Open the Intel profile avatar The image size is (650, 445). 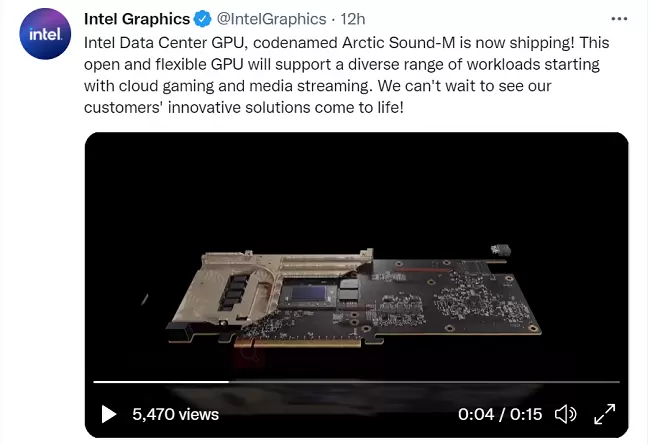[x=45, y=34]
